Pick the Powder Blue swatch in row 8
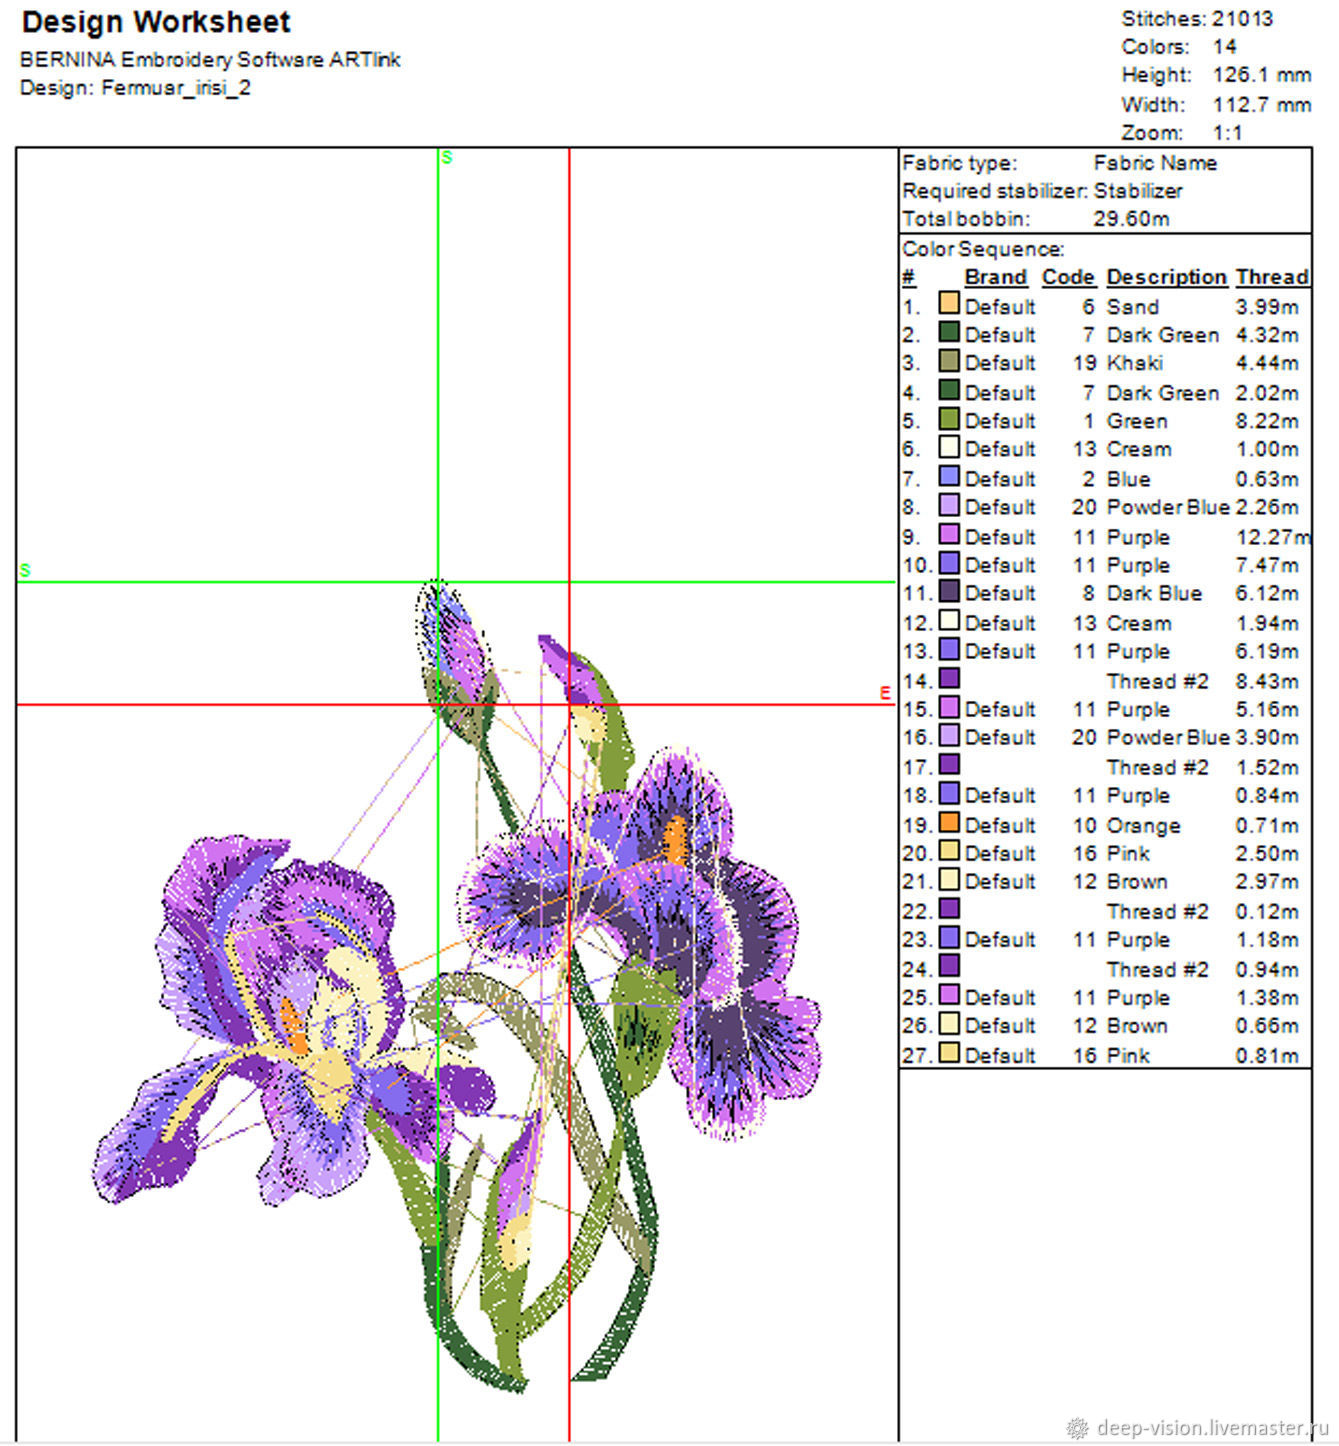 [x=948, y=505]
